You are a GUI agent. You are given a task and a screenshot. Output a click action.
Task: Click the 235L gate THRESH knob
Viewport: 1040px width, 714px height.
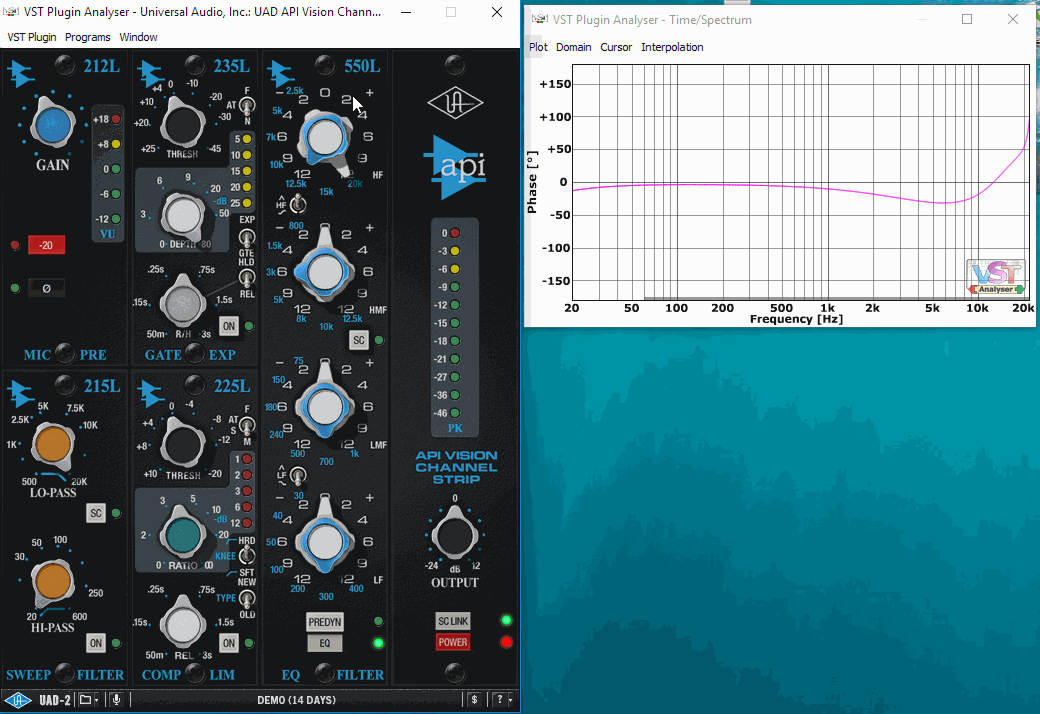183,124
